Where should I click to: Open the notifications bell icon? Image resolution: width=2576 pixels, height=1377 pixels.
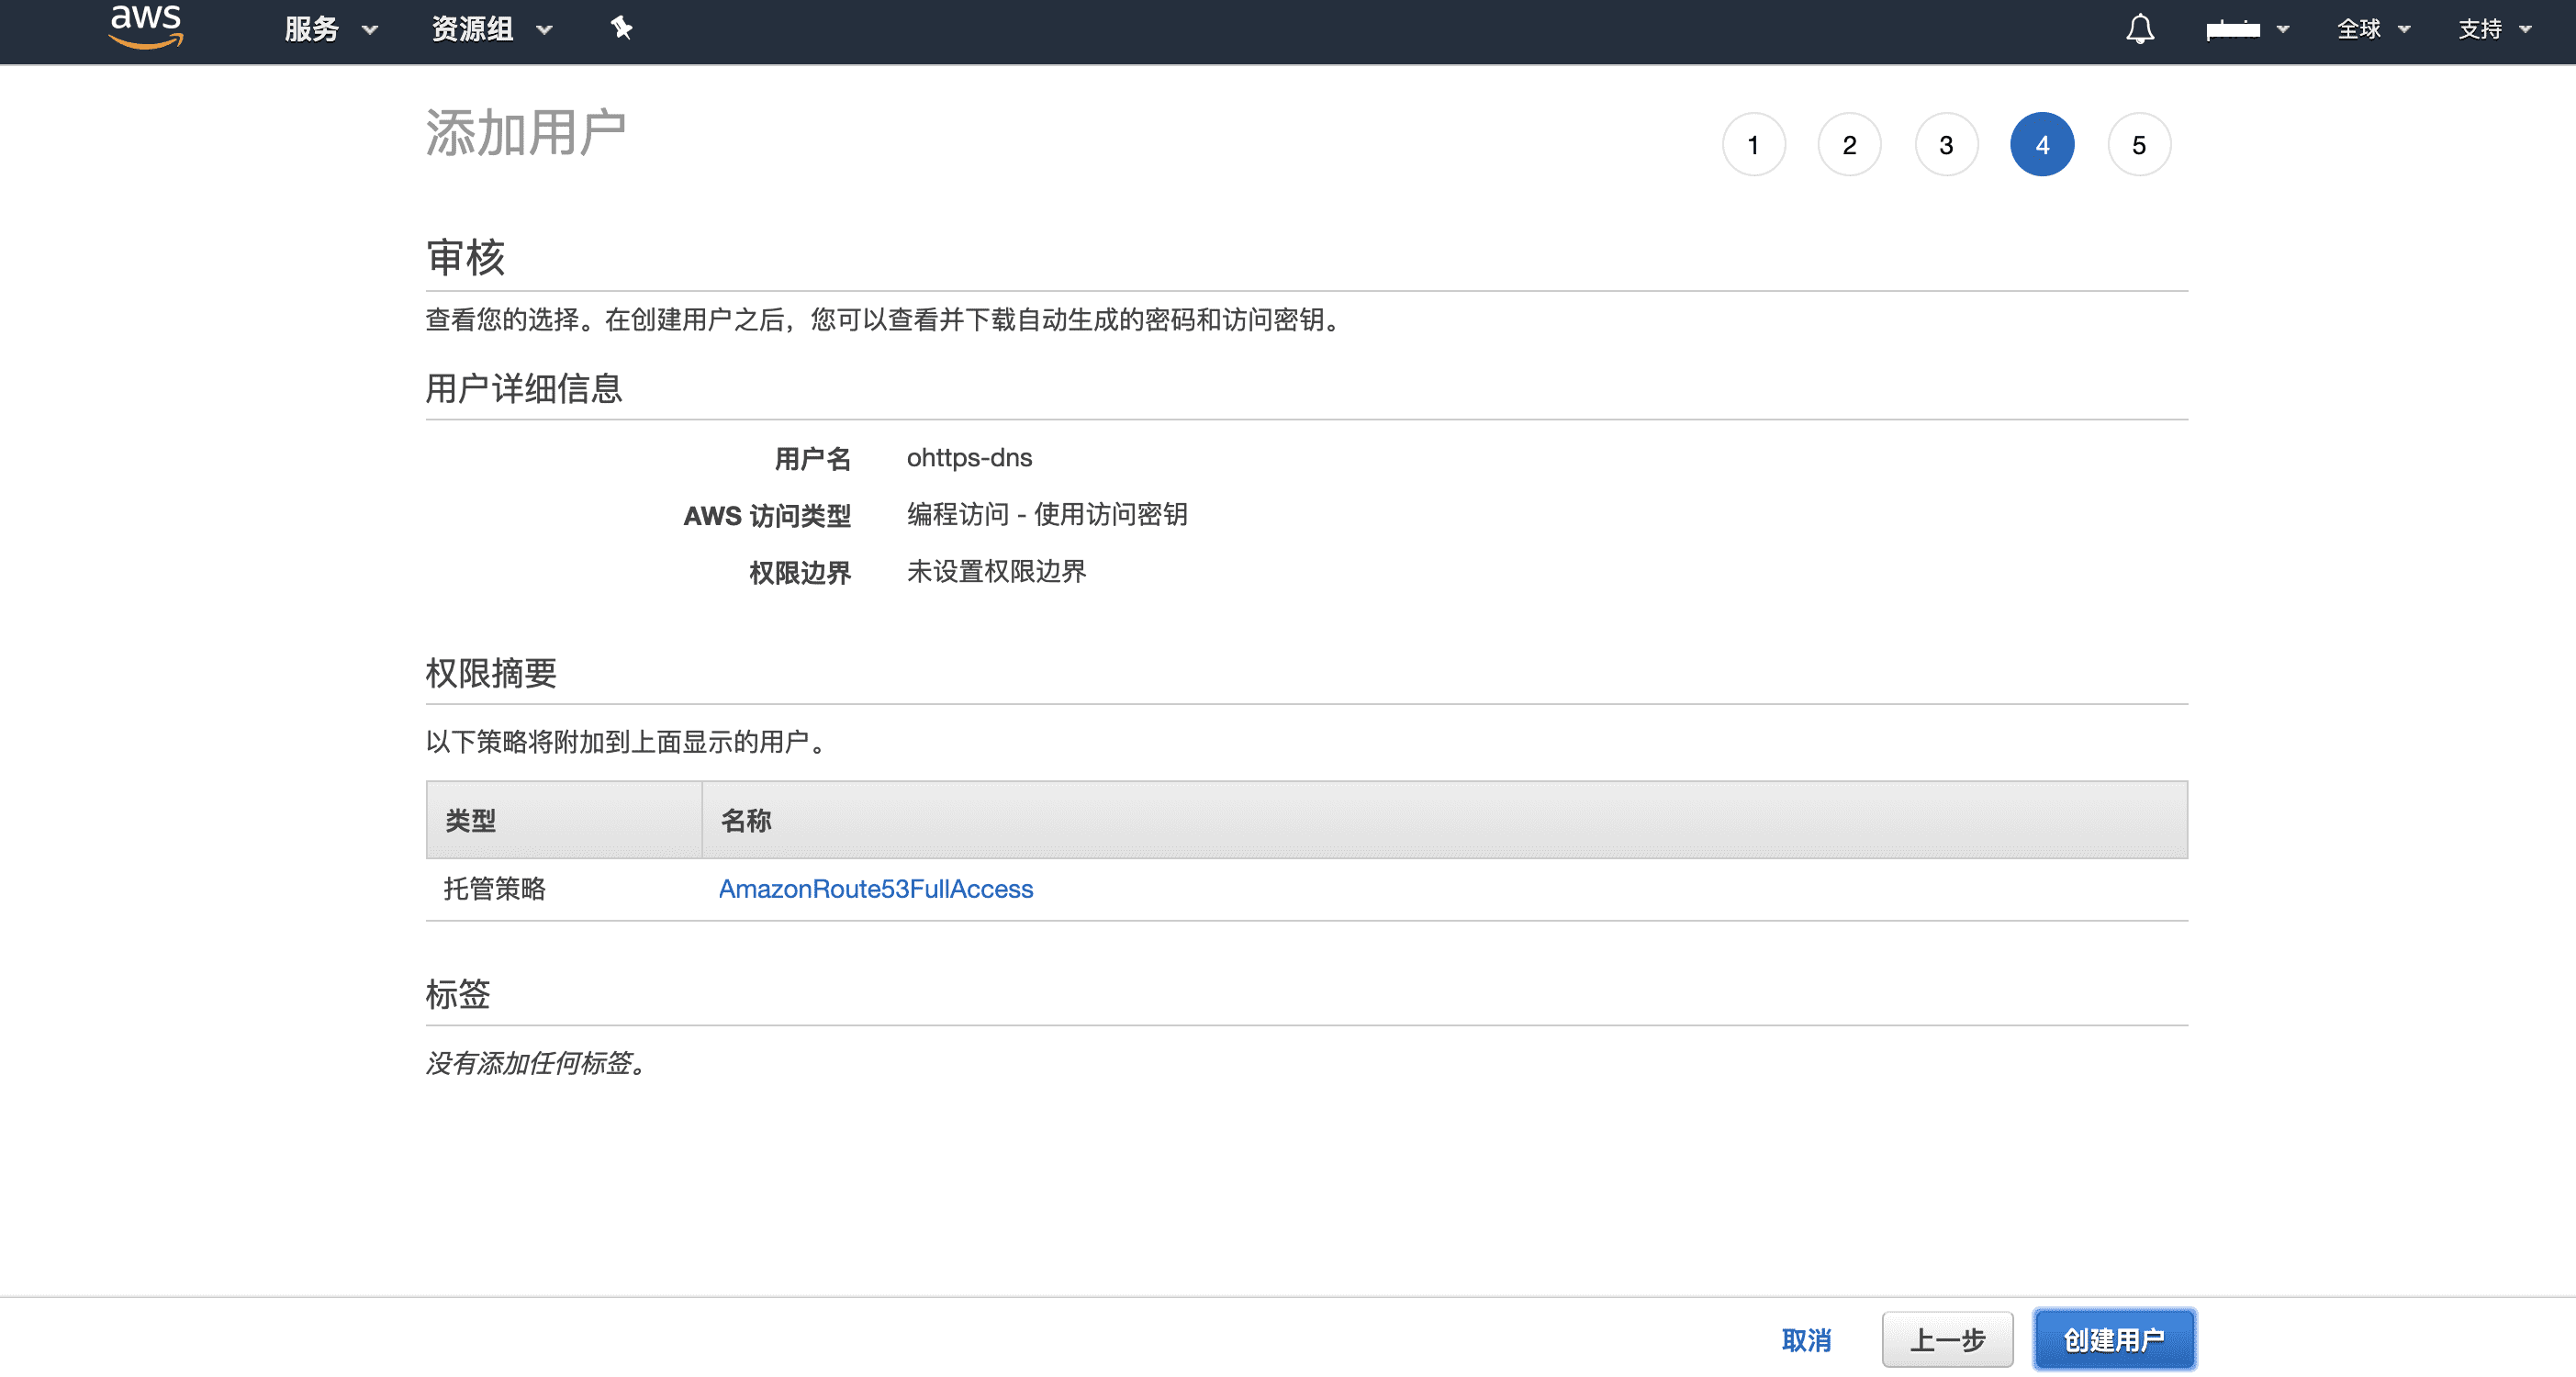2139,29
